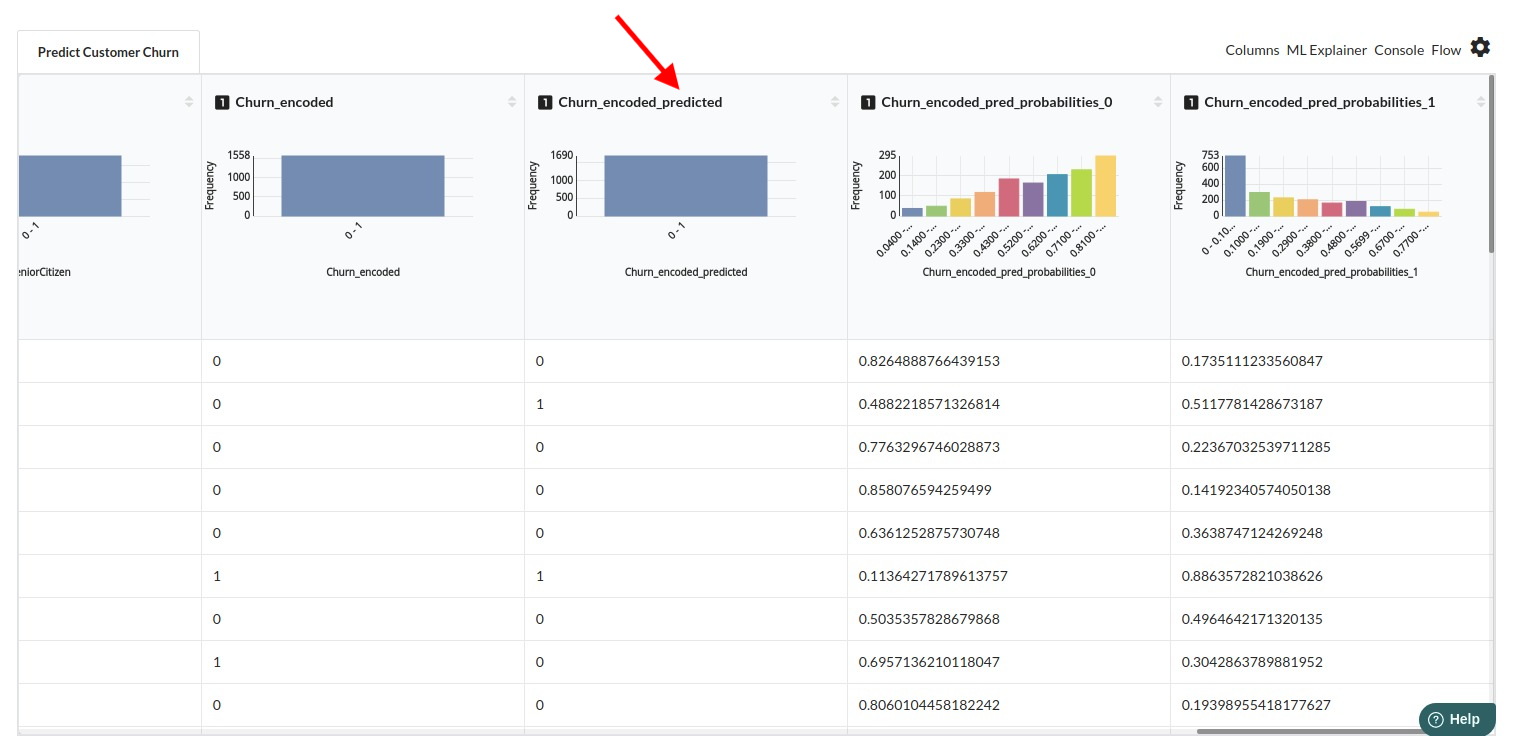Select cell 0.8863572821038626
Viewport: 1516px width, 736px height.
pos(1331,576)
